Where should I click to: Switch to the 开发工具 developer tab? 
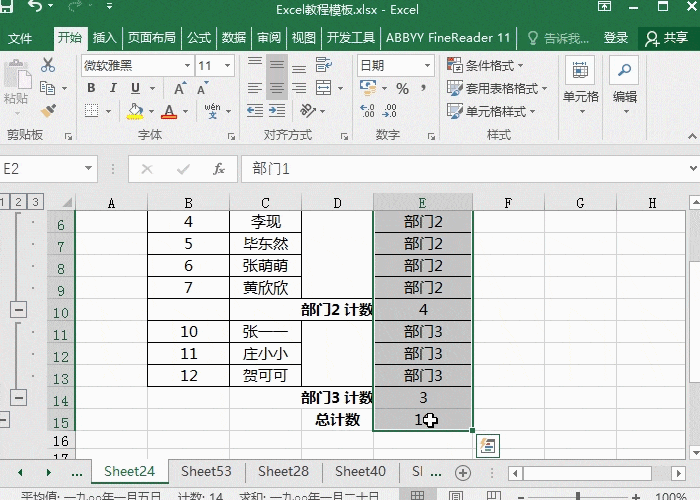coord(351,38)
